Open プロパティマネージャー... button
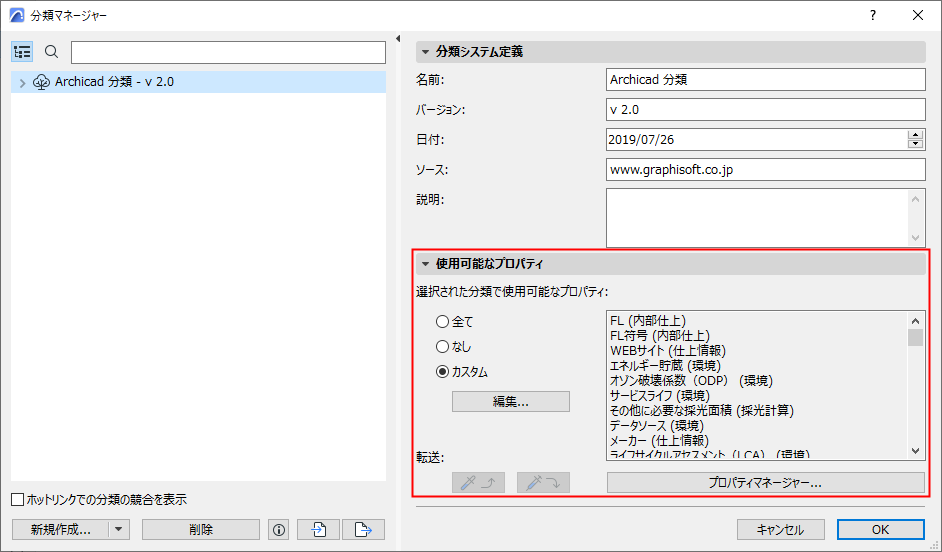Viewport: 942px width, 552px height. [765, 482]
